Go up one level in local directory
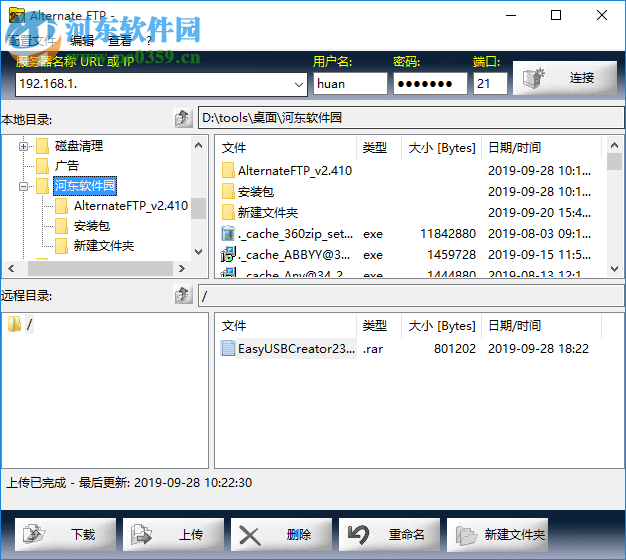The height and width of the screenshot is (560, 626). point(183,118)
